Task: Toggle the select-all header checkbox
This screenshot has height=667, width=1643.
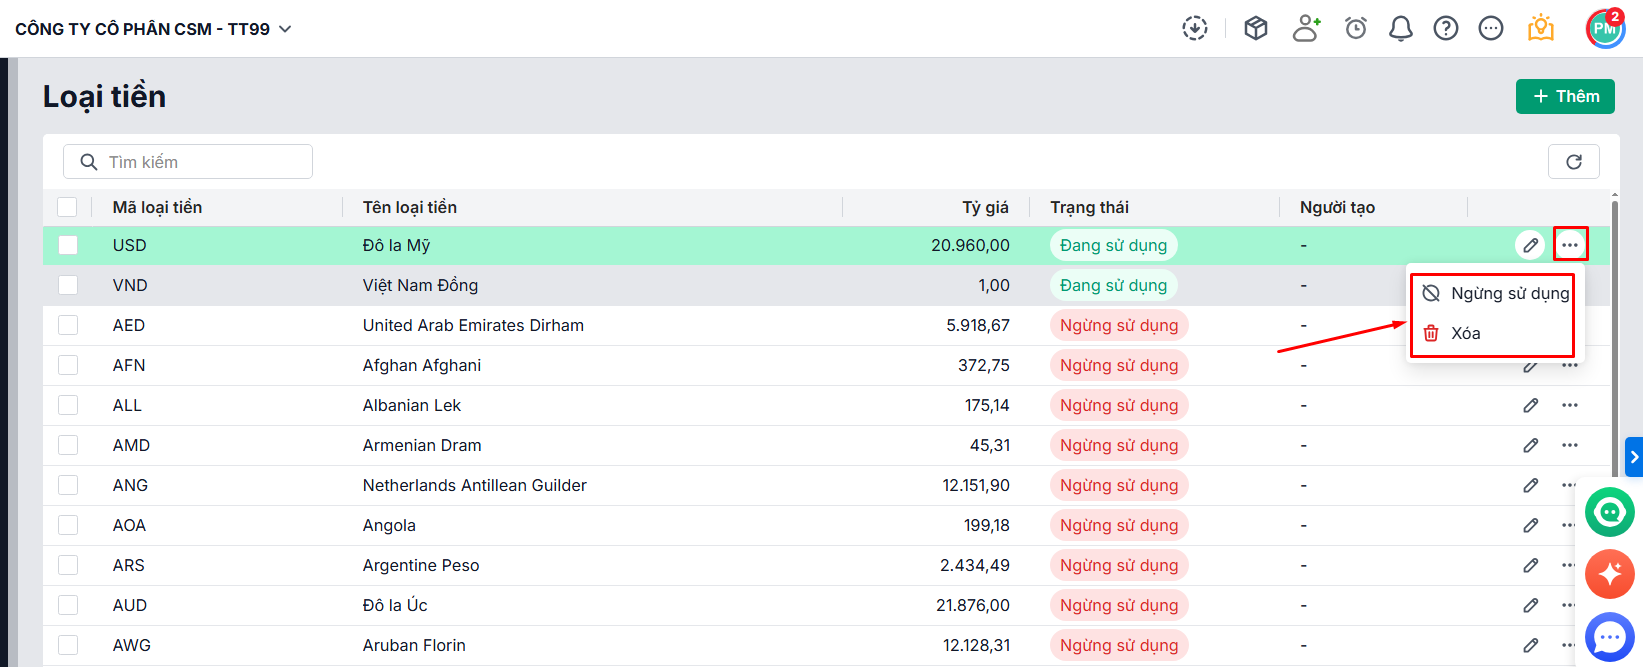Action: pyautogui.click(x=67, y=207)
